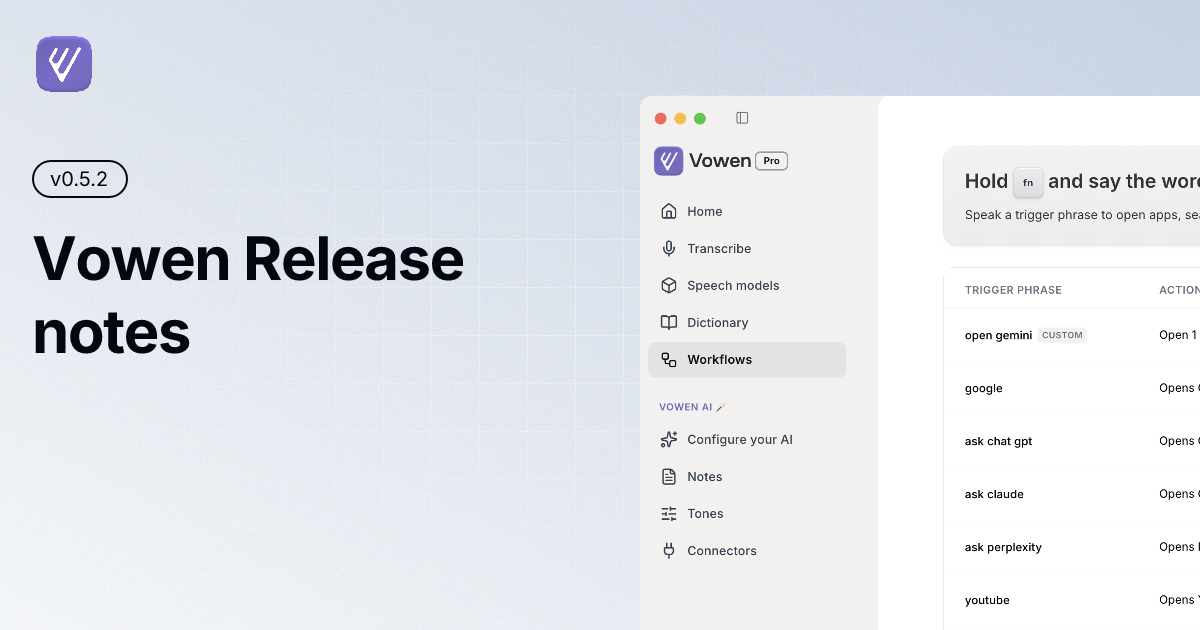1200x630 pixels.
Task: Click the Speech models cube icon
Action: coord(669,286)
